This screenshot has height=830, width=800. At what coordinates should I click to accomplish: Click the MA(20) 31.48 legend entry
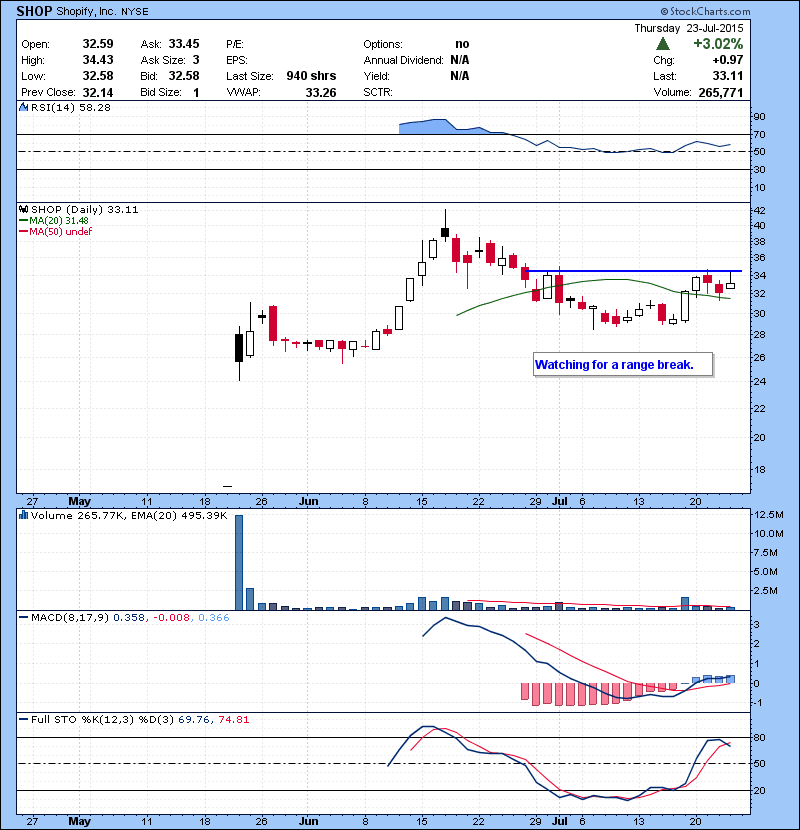(x=55, y=221)
